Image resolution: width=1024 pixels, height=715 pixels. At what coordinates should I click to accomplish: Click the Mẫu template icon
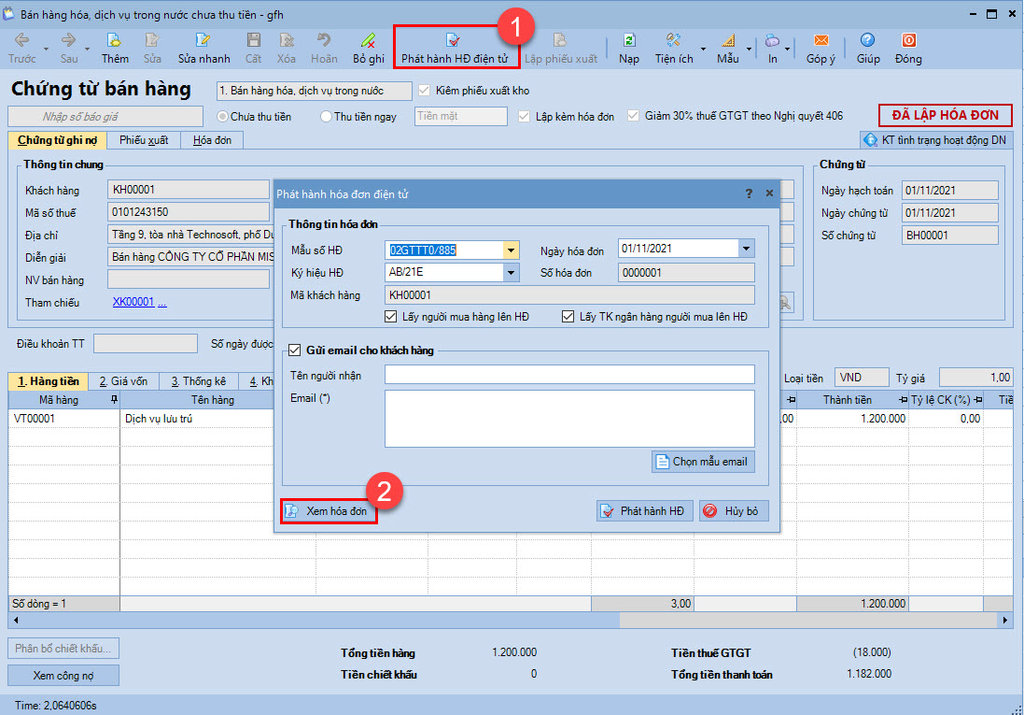point(728,48)
